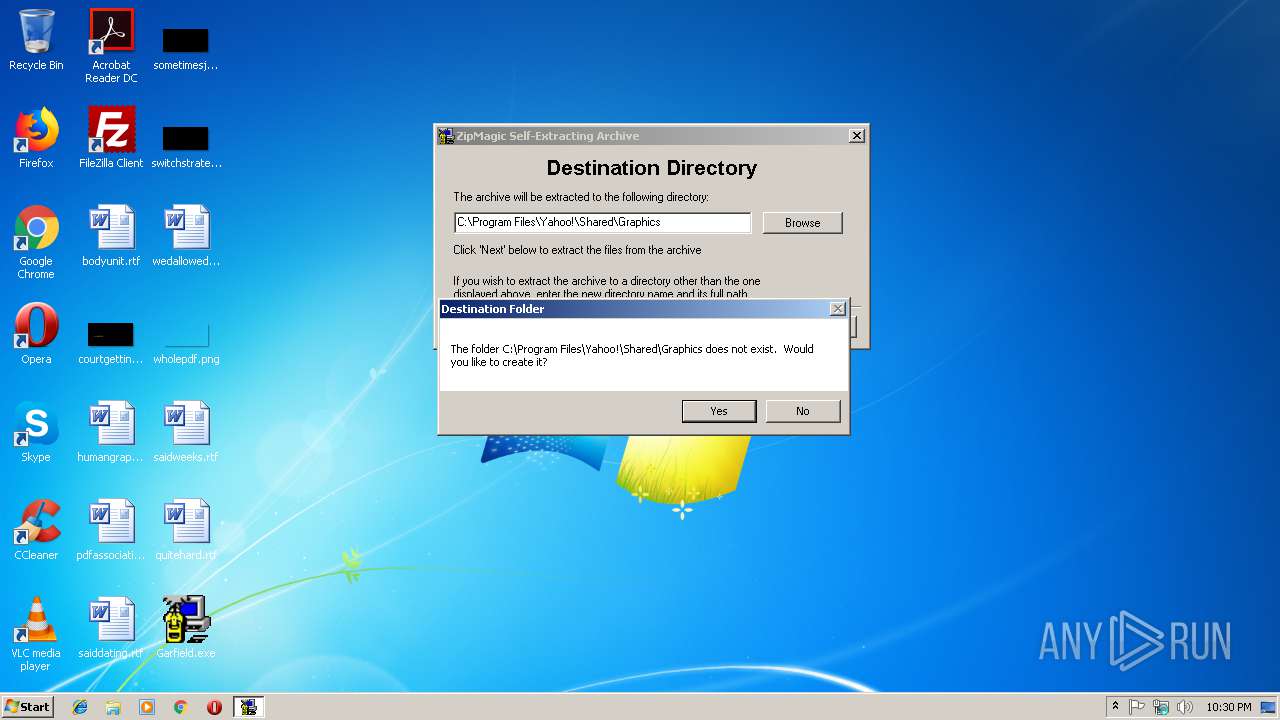This screenshot has height=720, width=1280.
Task: Open Opera from the taskbar
Action: tap(214, 707)
